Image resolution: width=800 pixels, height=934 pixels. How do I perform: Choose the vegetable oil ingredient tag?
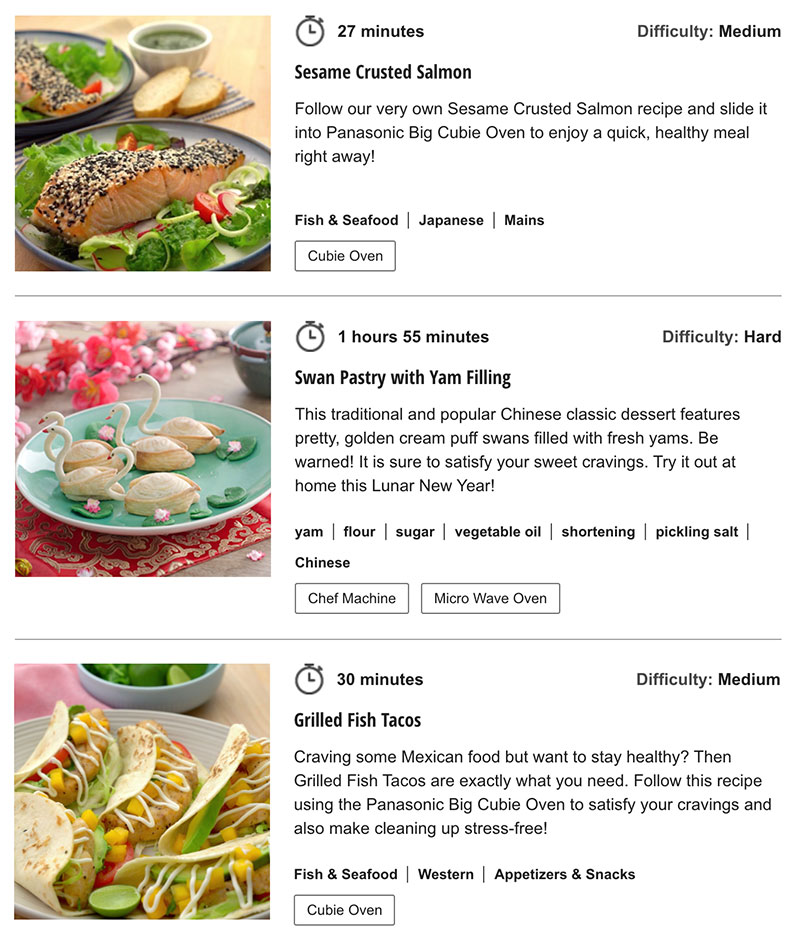pyautogui.click(x=498, y=532)
